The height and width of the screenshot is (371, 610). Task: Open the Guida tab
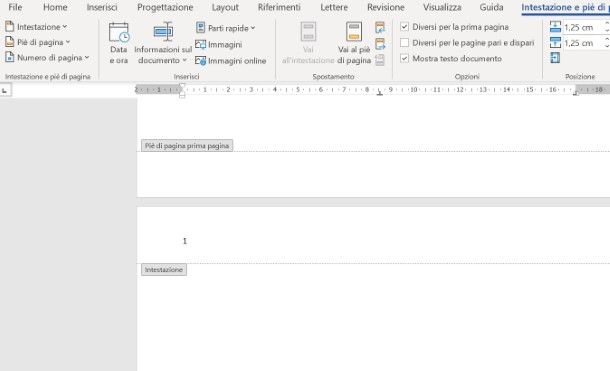(491, 7)
